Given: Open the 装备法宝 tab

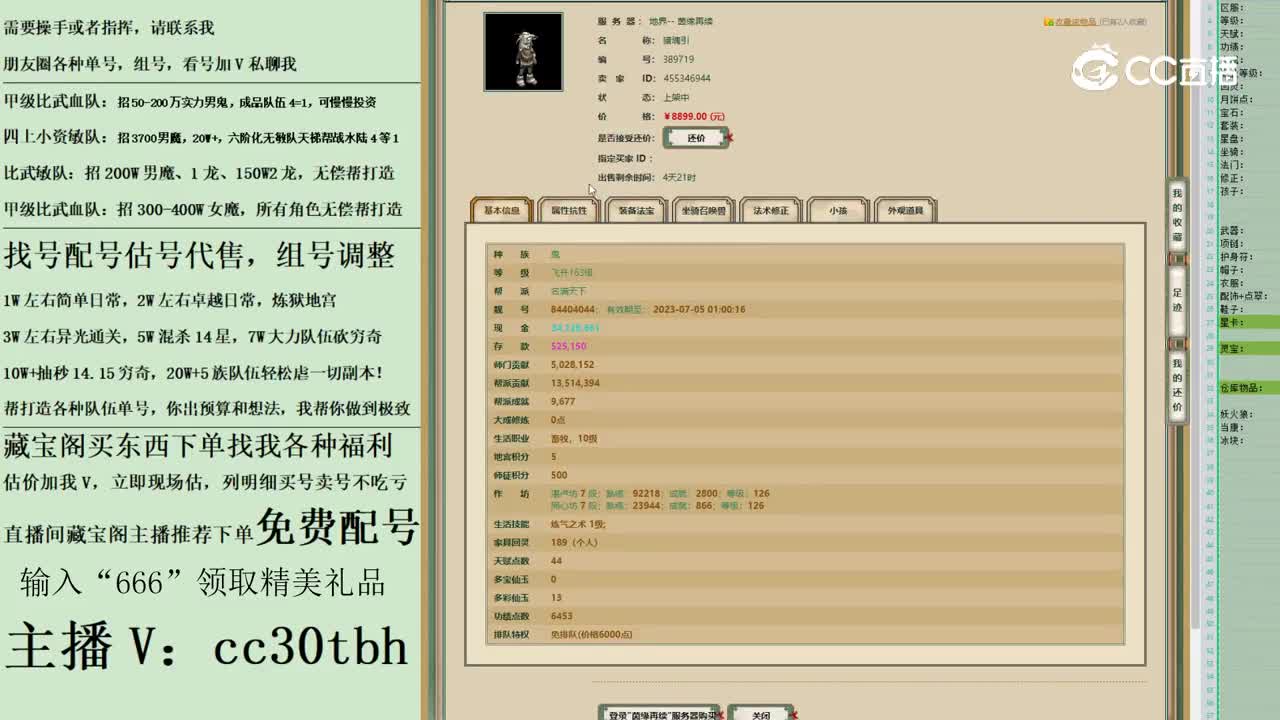Looking at the screenshot, I should click(x=635, y=210).
